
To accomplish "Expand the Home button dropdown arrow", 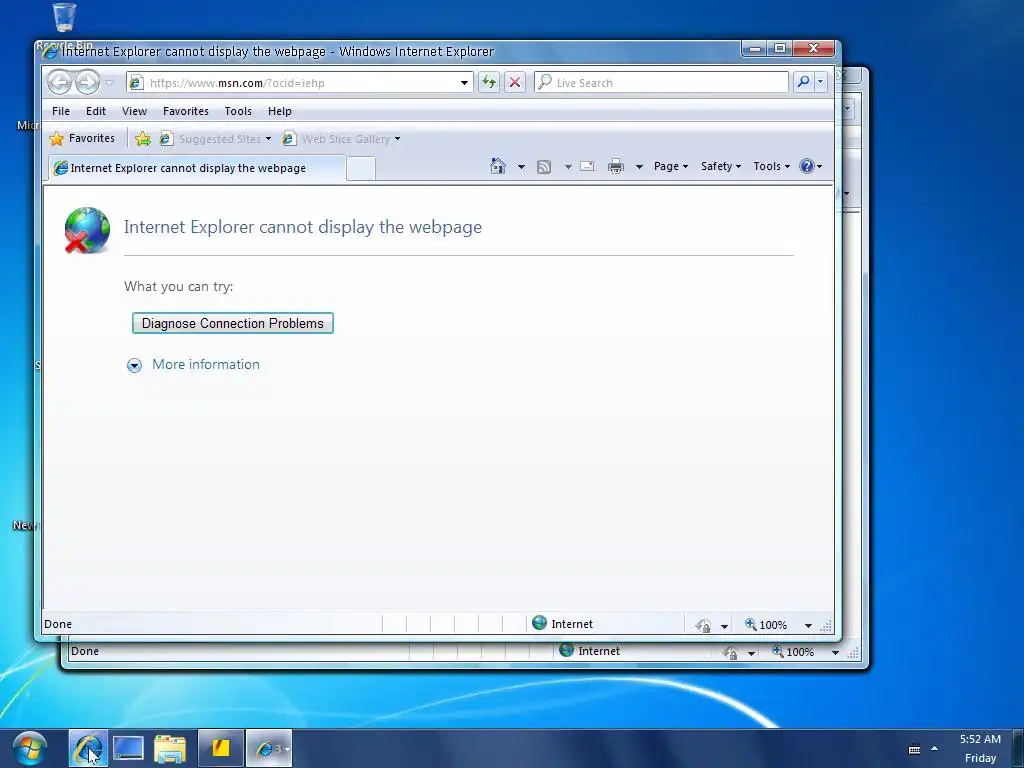I will tap(521, 167).
